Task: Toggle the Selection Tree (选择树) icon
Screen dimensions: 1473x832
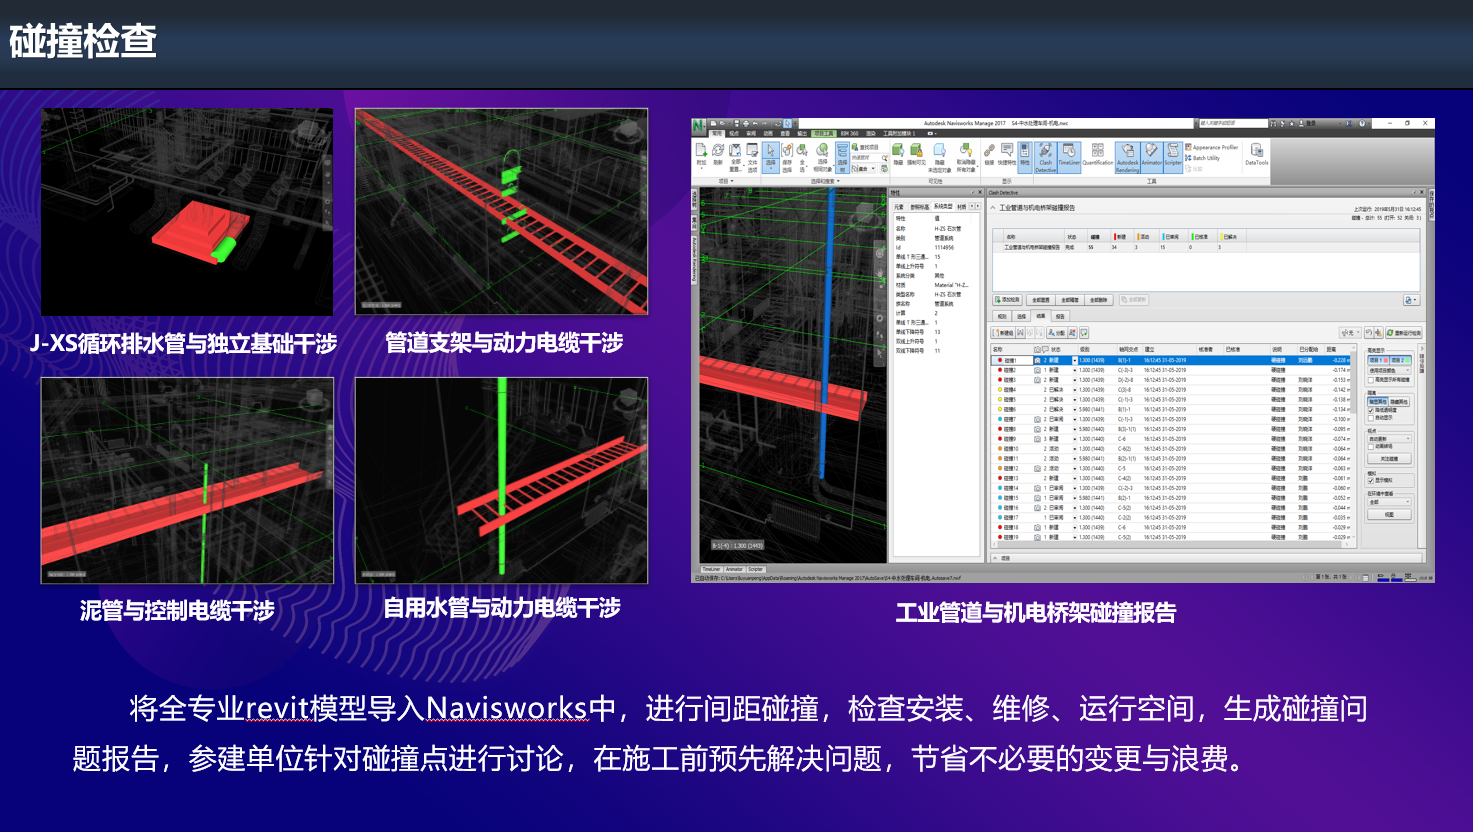Action: [x=843, y=157]
